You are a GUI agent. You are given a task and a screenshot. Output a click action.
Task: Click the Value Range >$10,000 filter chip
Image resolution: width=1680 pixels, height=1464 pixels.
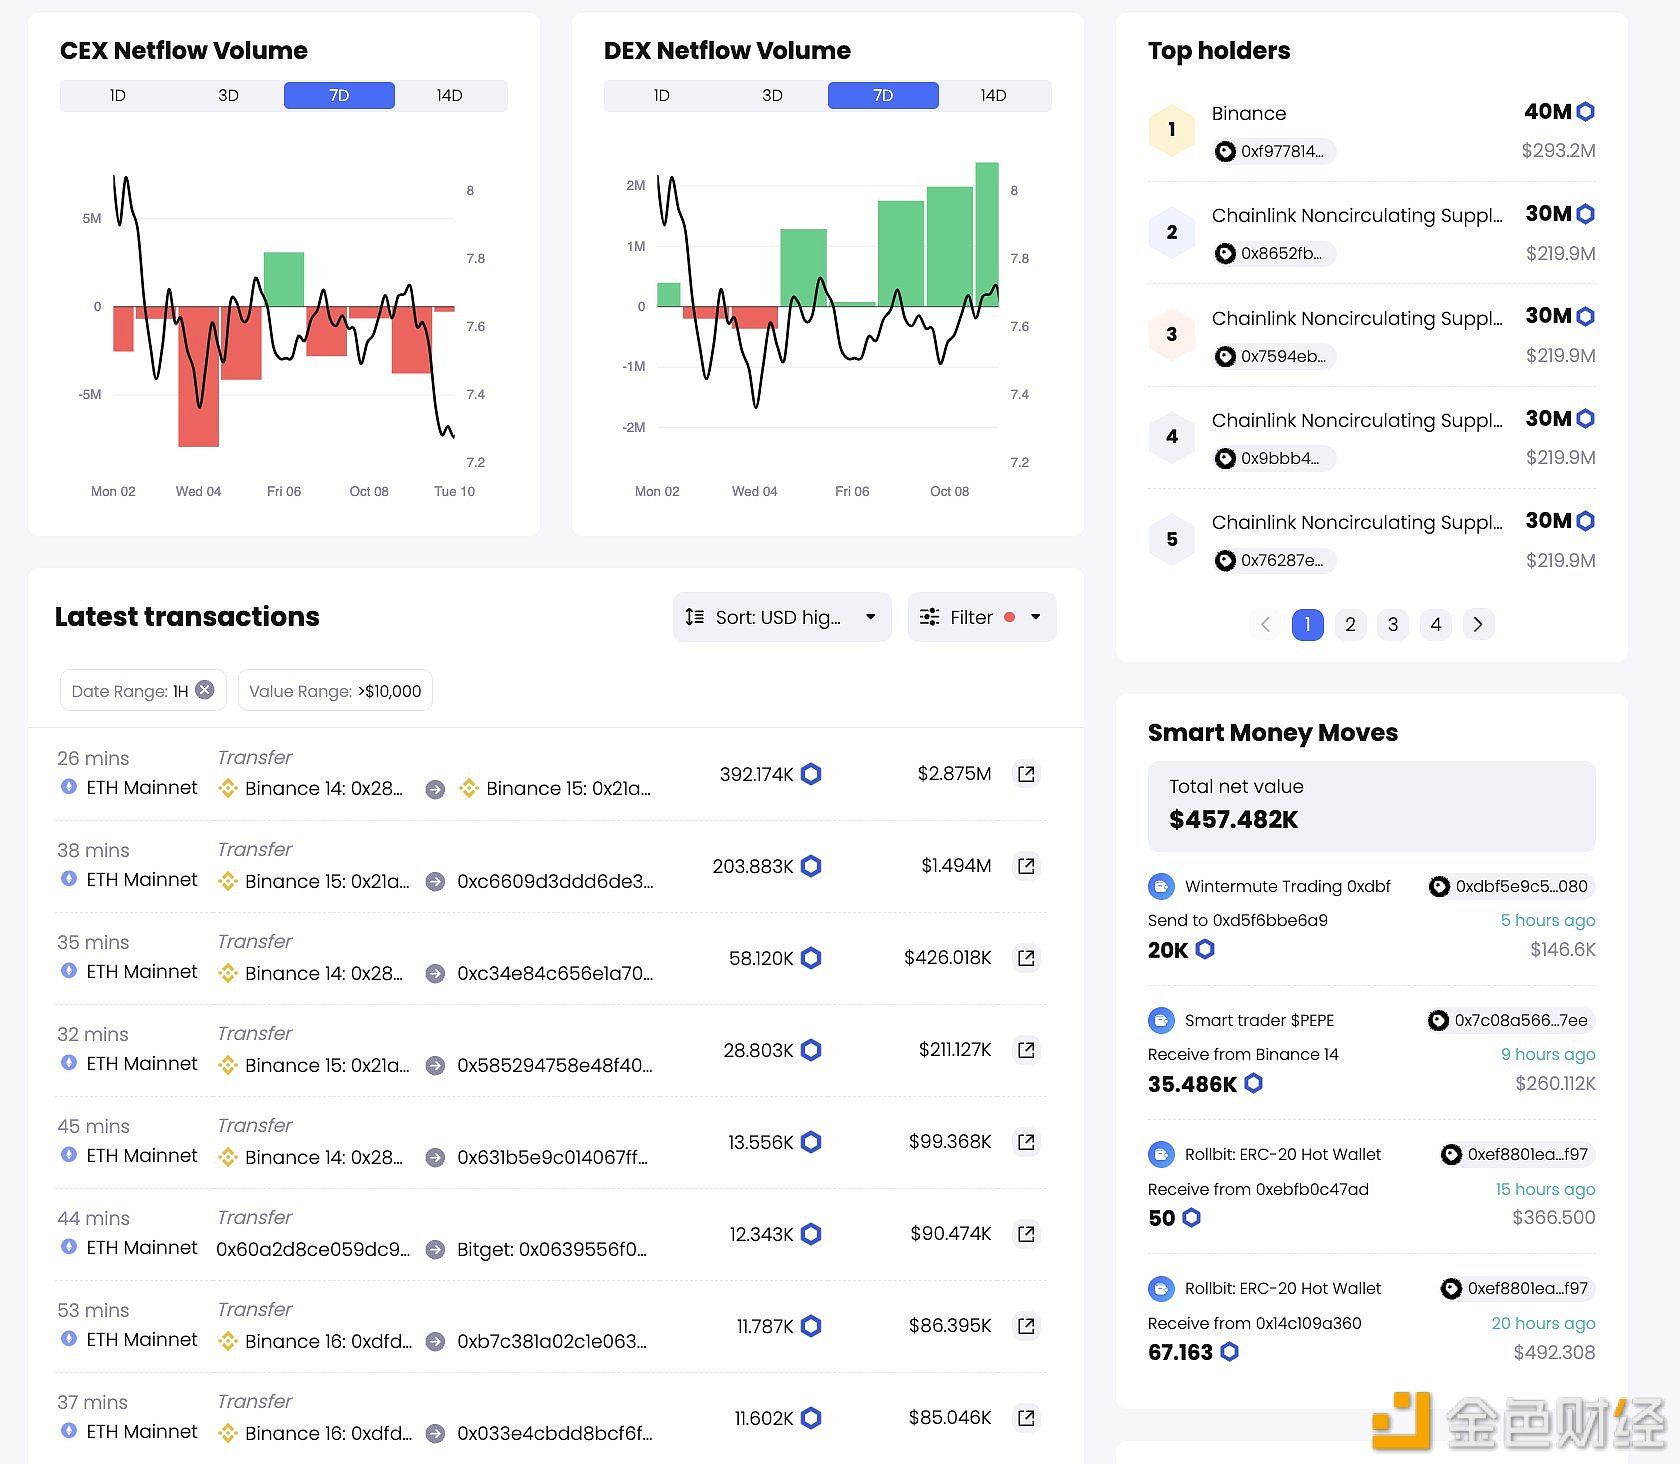coord(335,690)
